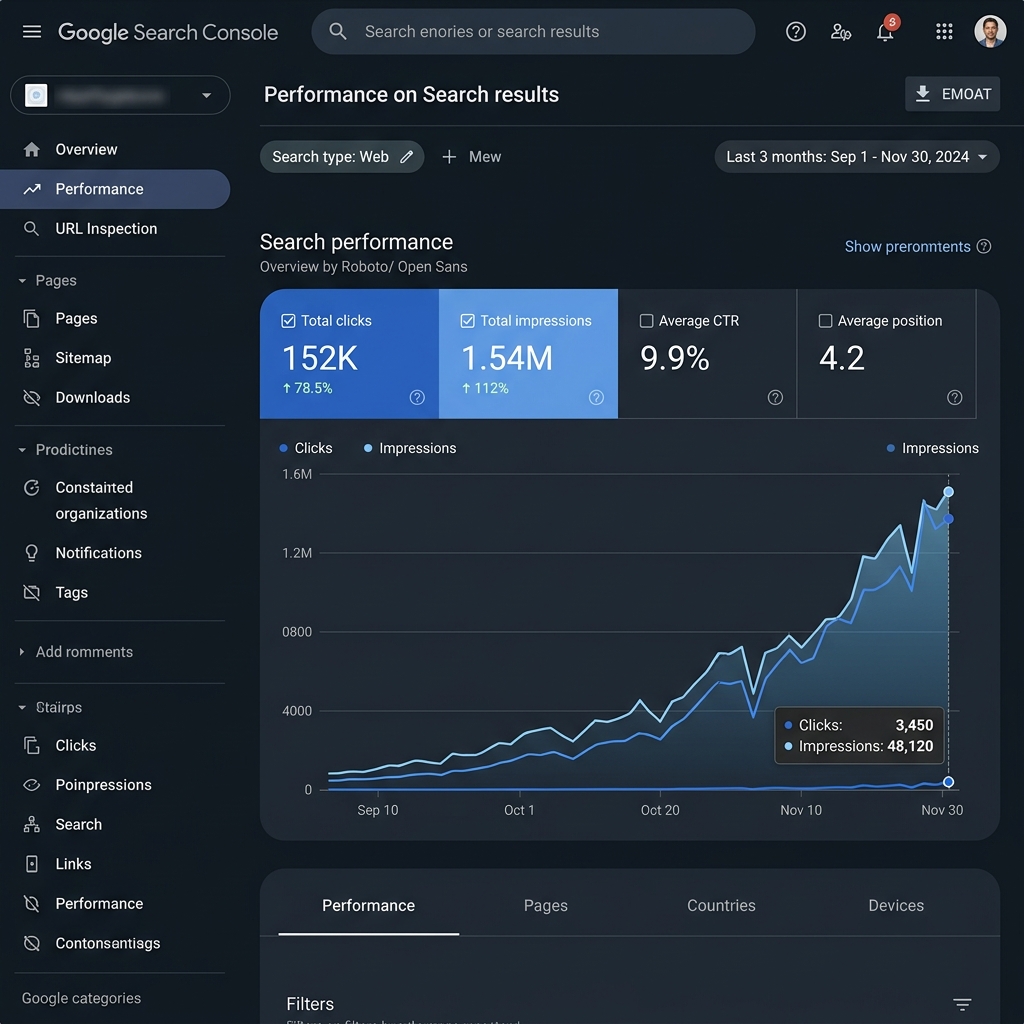This screenshot has height=1024, width=1024.
Task: Click help icon next to Show preronments
Action: tap(984, 247)
